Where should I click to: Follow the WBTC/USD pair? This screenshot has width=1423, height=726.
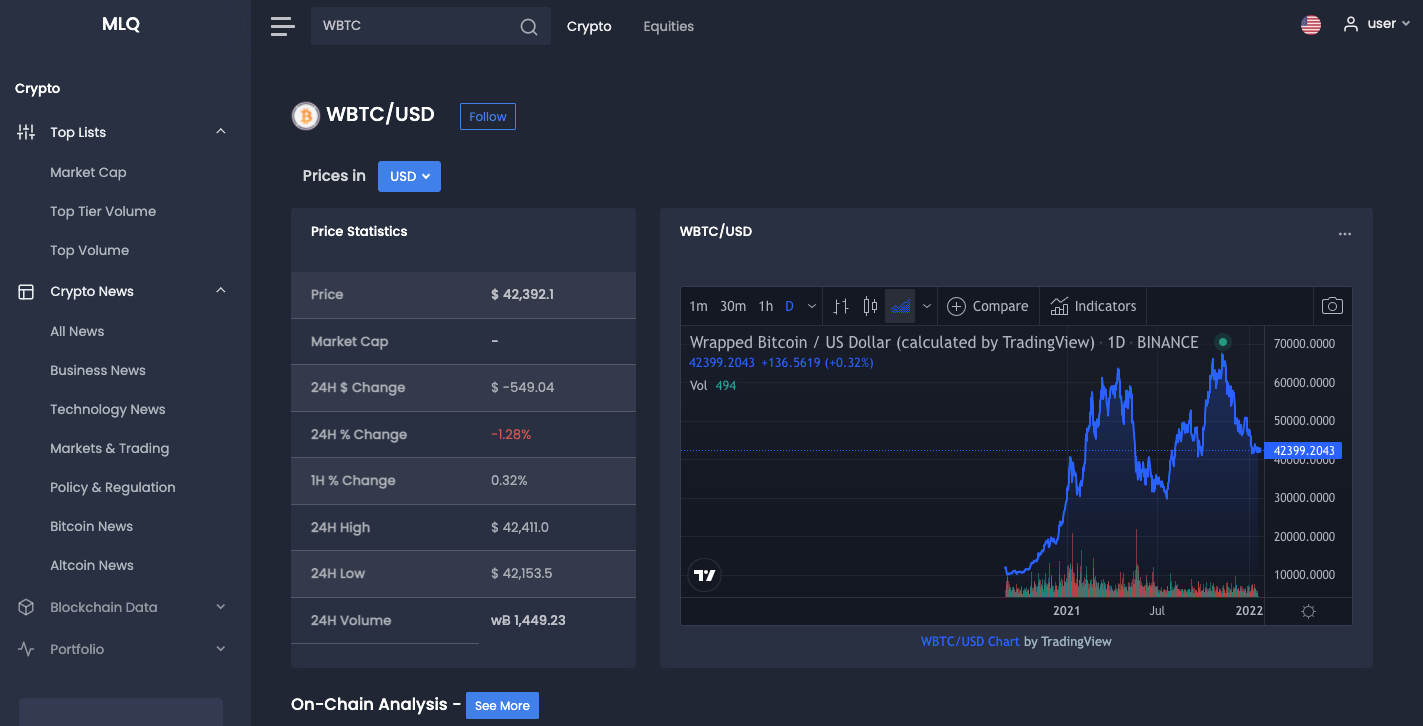pyautogui.click(x=488, y=117)
